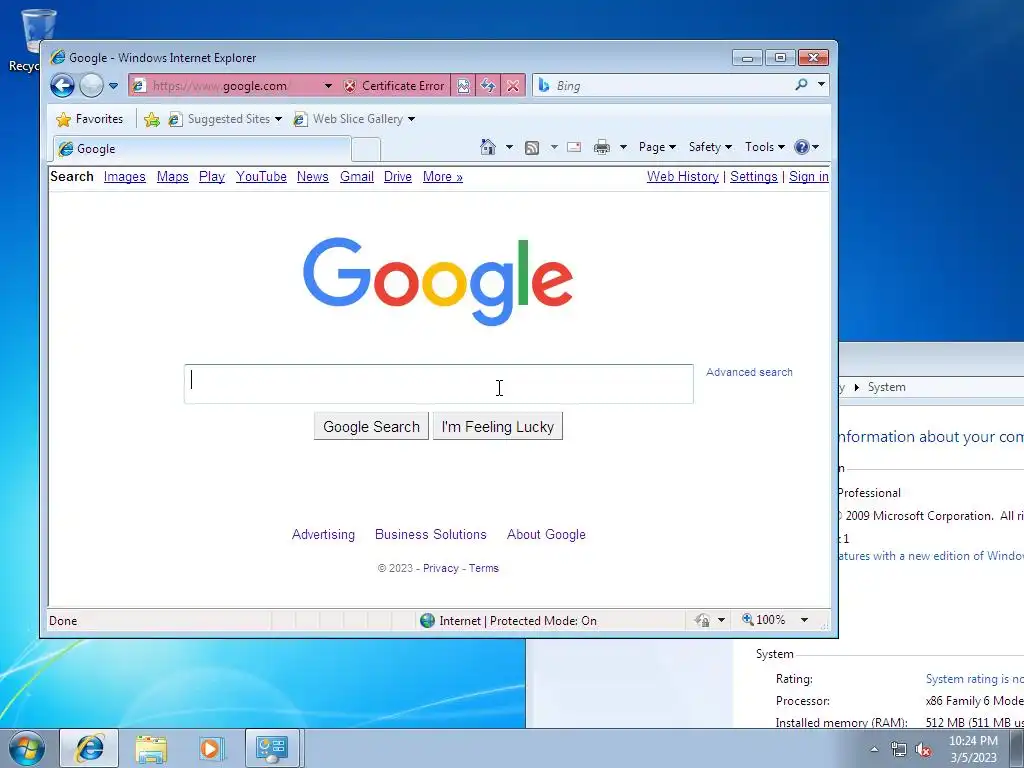Click the greyed Forward navigation button

pos(91,86)
